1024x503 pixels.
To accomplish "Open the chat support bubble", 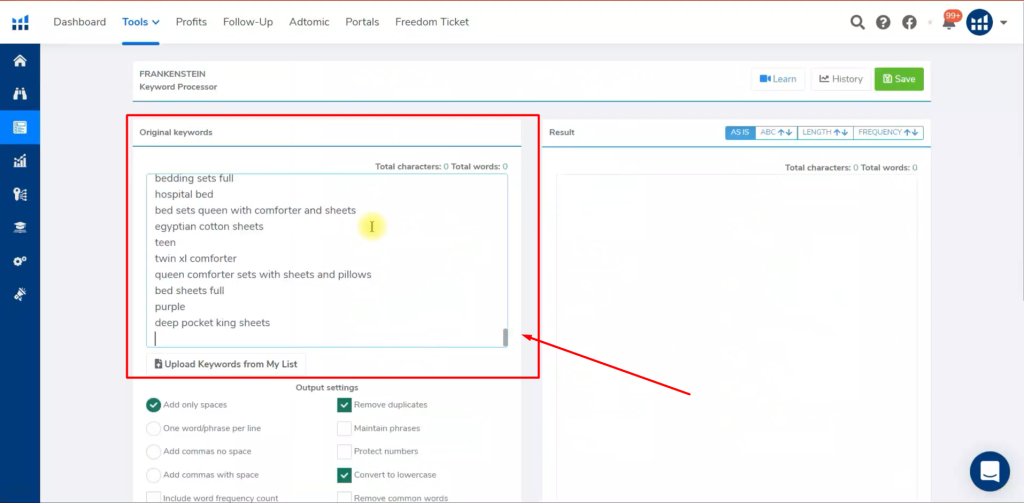I will click(990, 471).
